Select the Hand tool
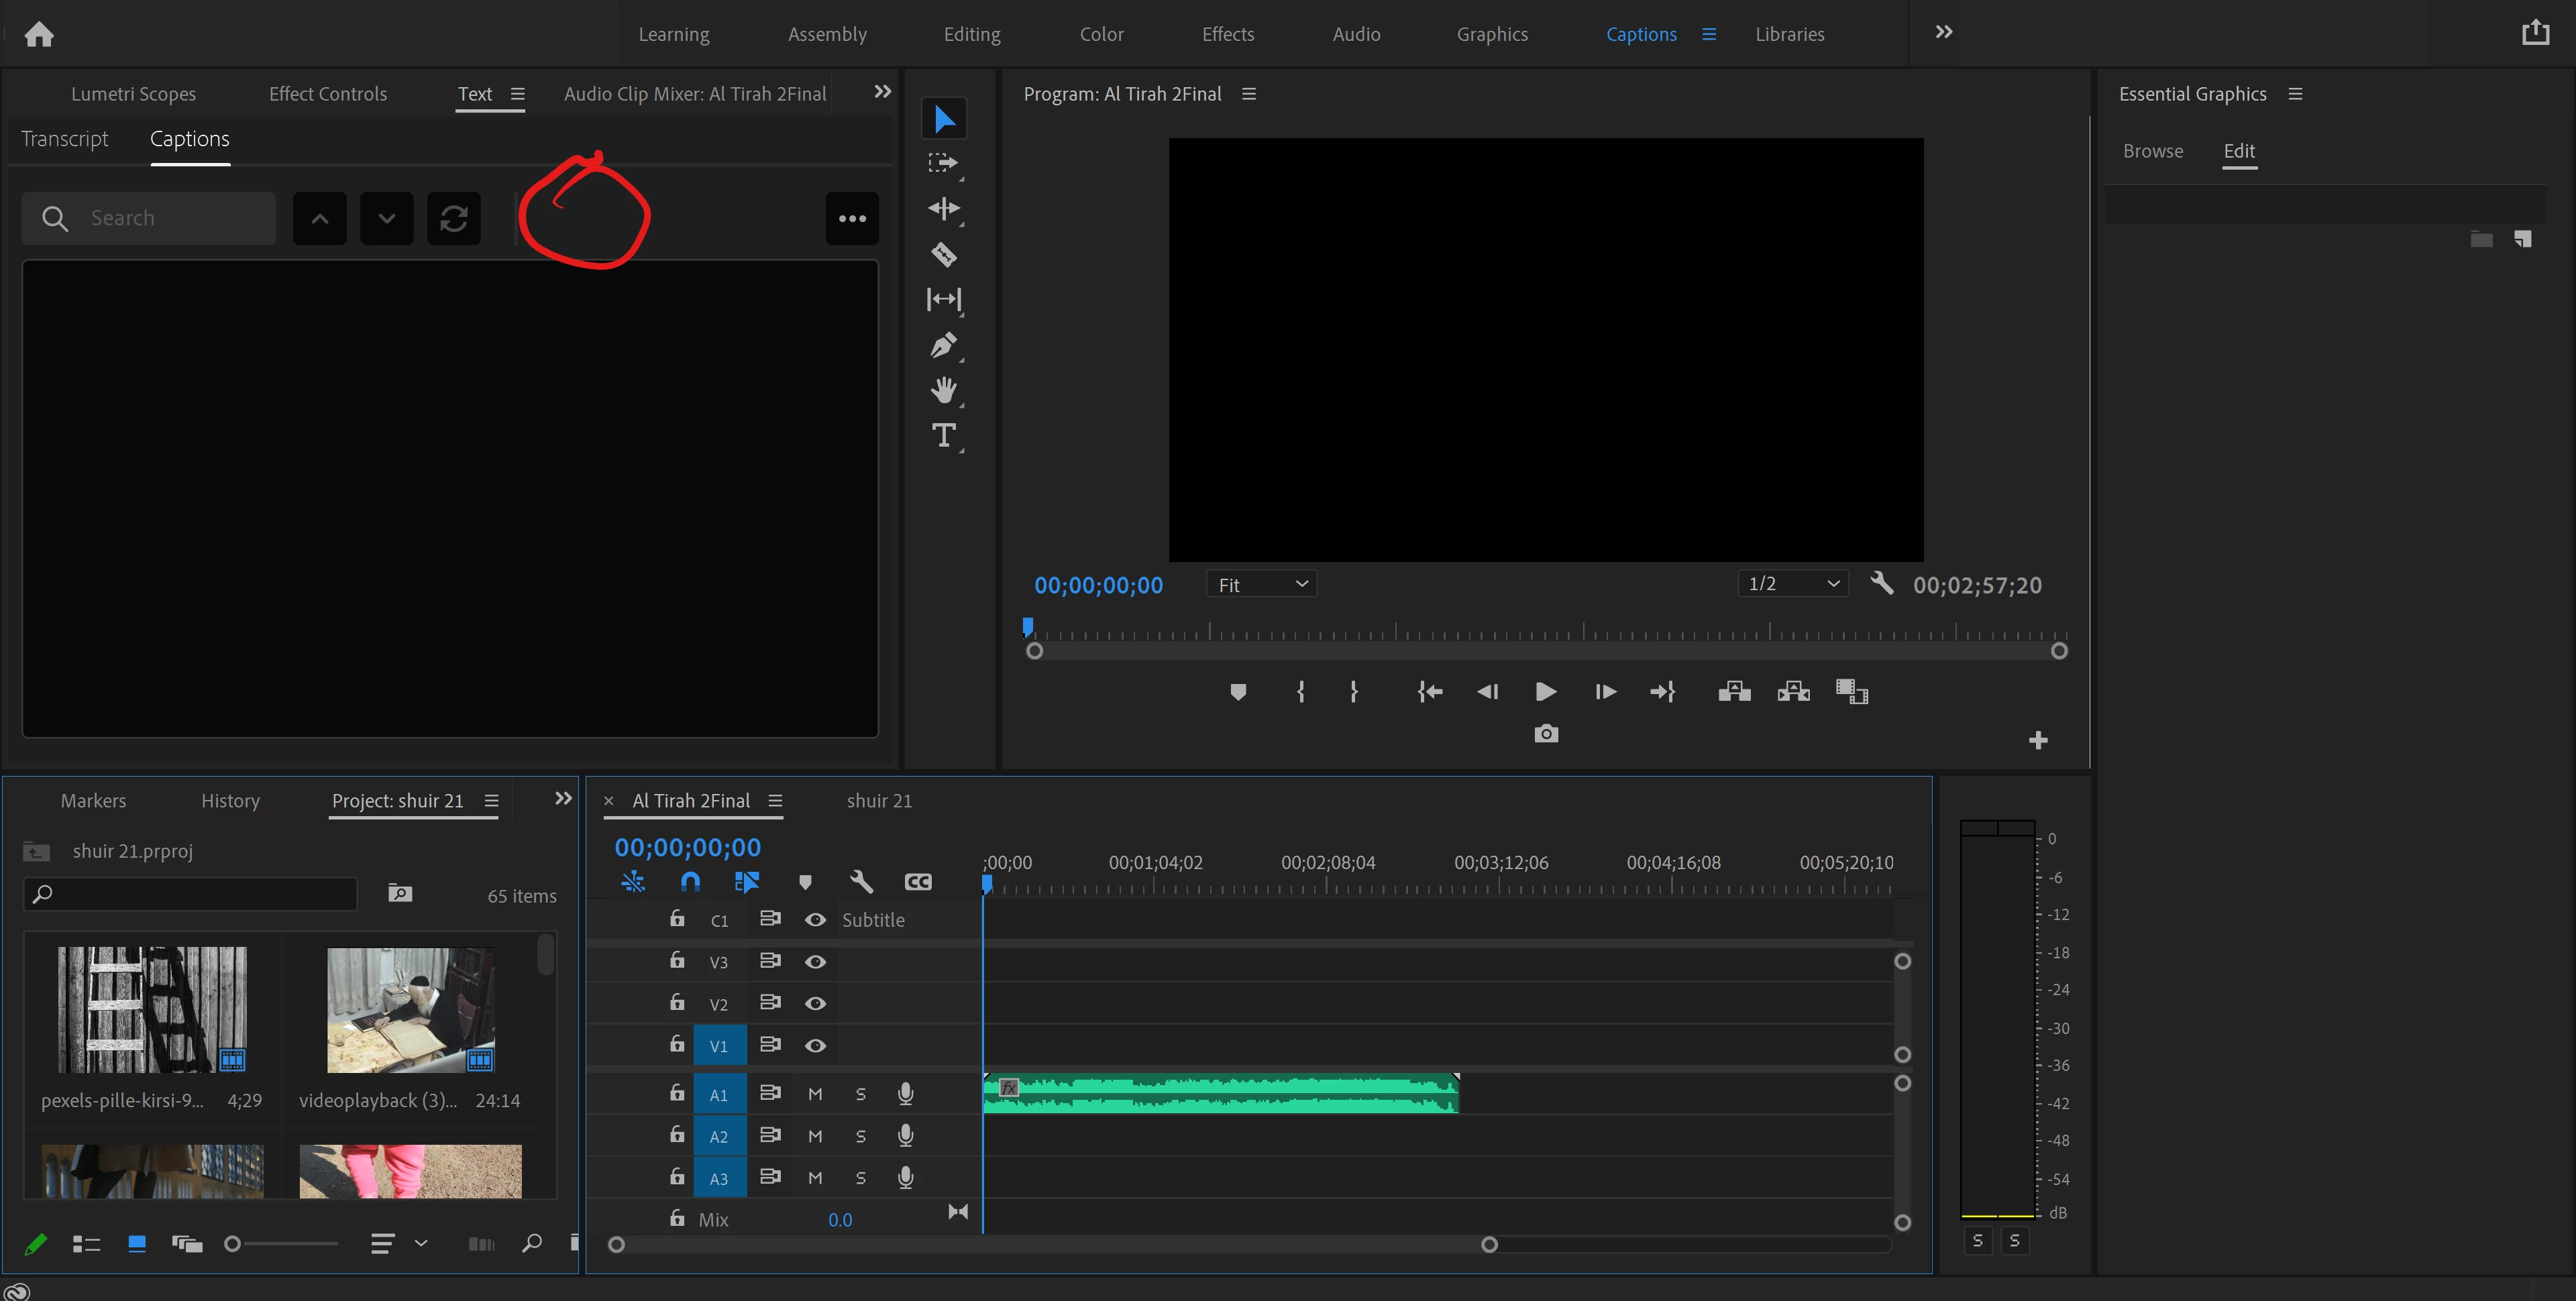This screenshot has width=2576, height=1301. point(943,391)
